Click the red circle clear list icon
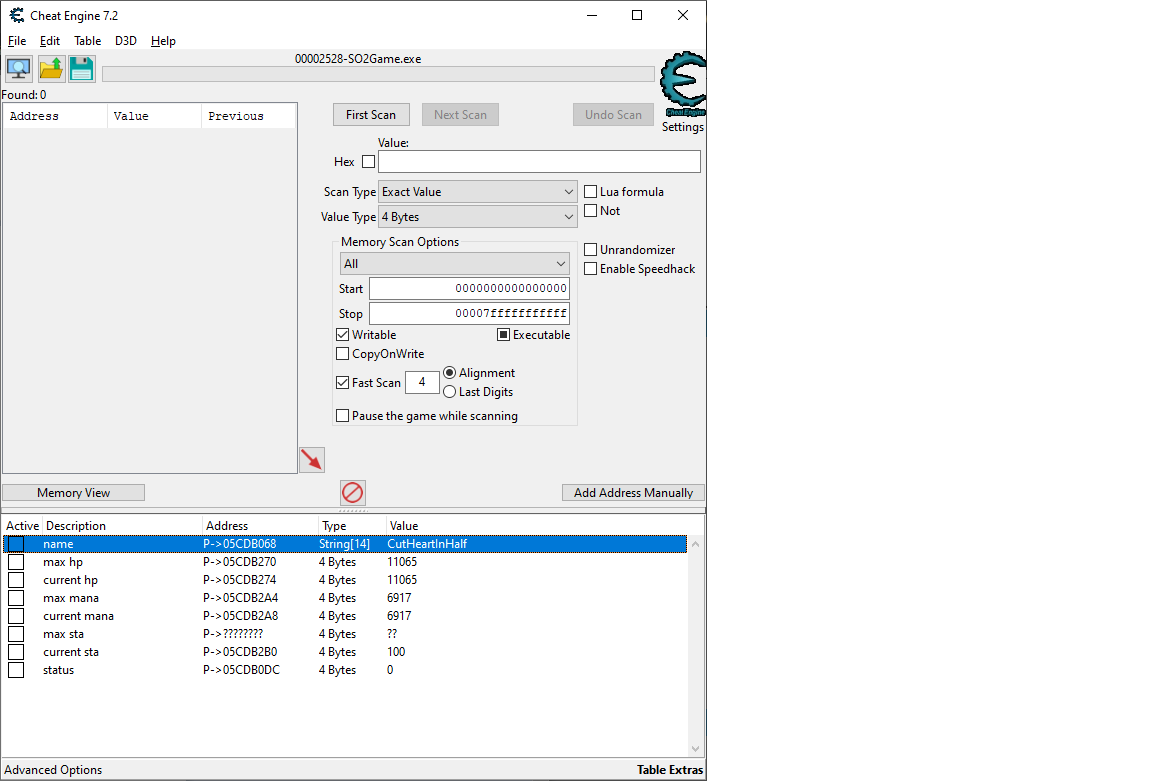The height and width of the screenshot is (781, 1152). point(353,493)
